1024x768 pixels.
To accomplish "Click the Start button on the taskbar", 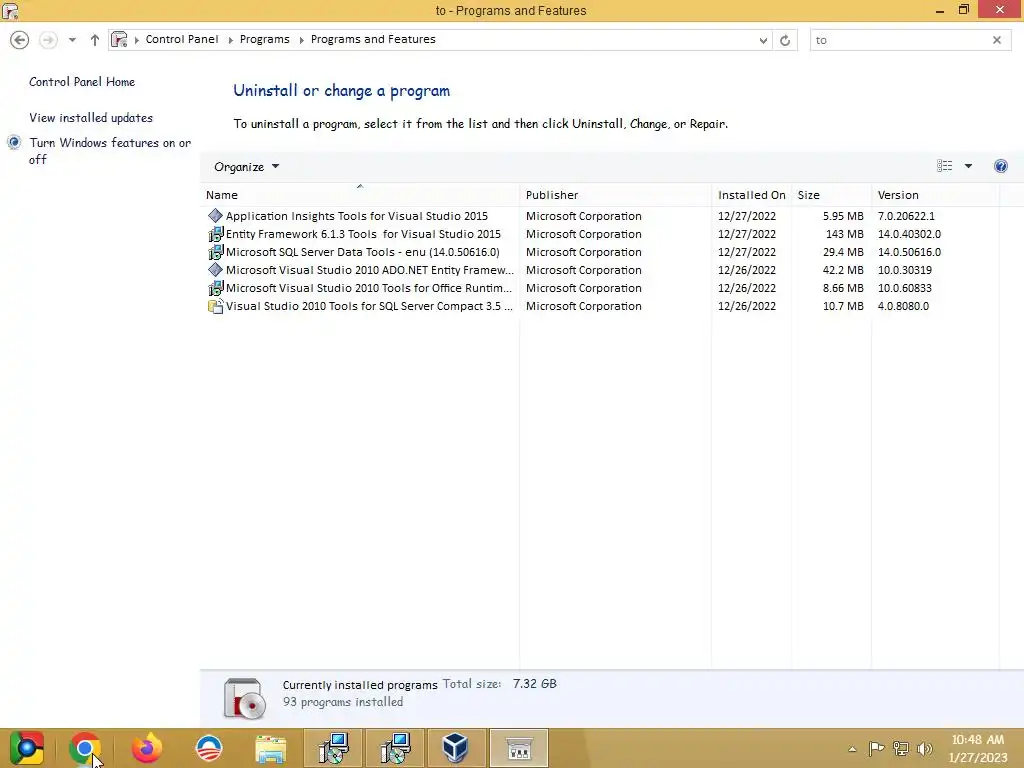I will 27,748.
